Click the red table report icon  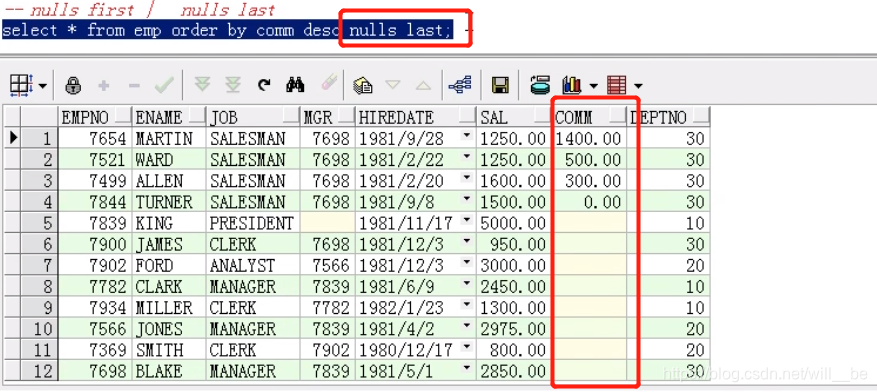(616, 86)
